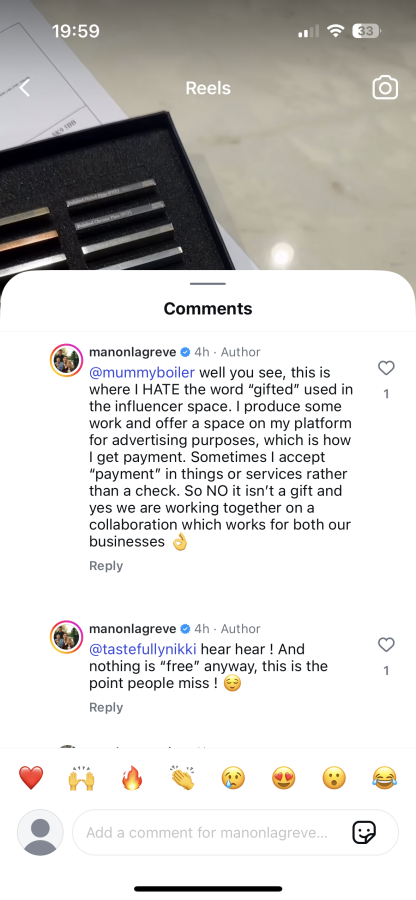Image resolution: width=416 pixels, height=900 pixels.
Task: Open the camera icon at the top right
Action: pyautogui.click(x=385, y=88)
